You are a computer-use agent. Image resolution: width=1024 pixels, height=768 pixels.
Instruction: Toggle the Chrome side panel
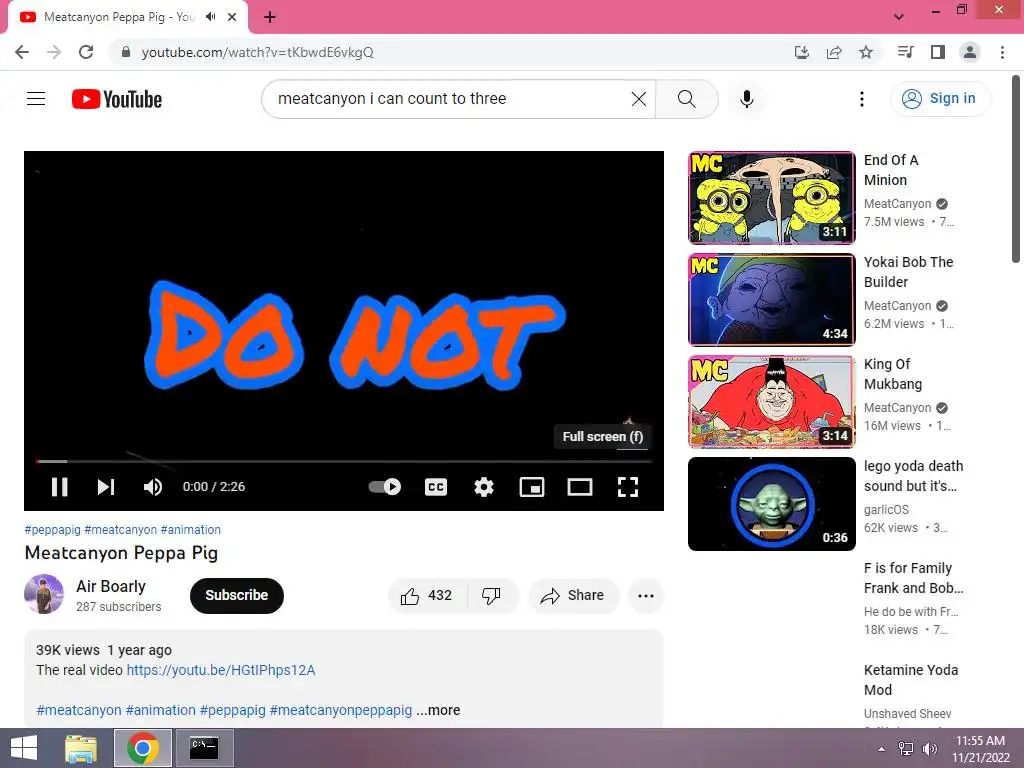(x=938, y=52)
